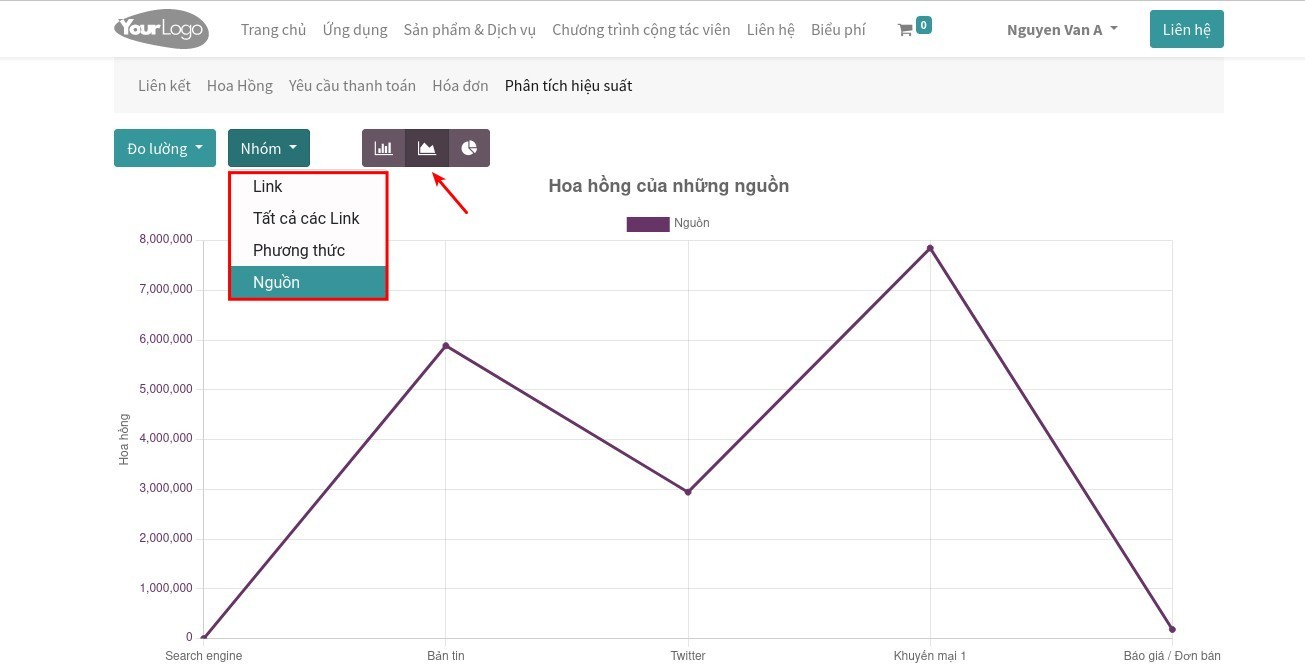Open Biểu phí page
This screenshot has width=1305, height=666.
coord(839,29)
